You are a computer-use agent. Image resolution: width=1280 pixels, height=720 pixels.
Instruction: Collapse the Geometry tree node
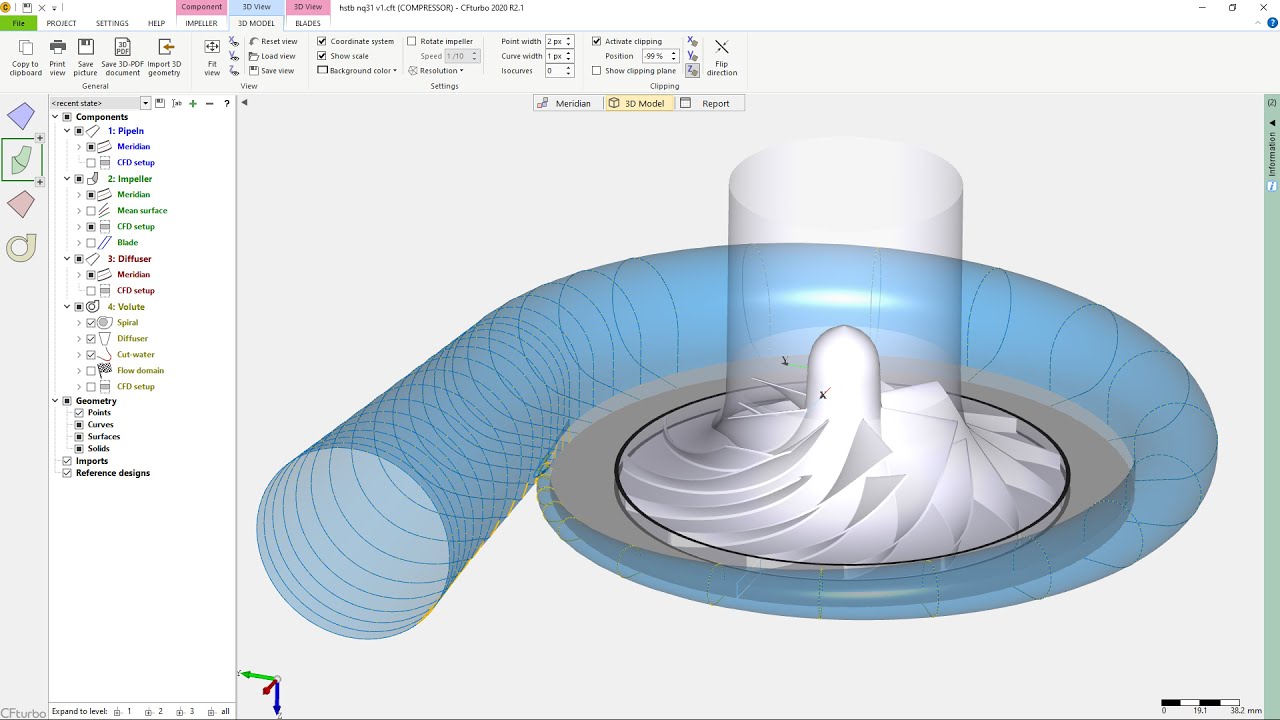(55, 401)
